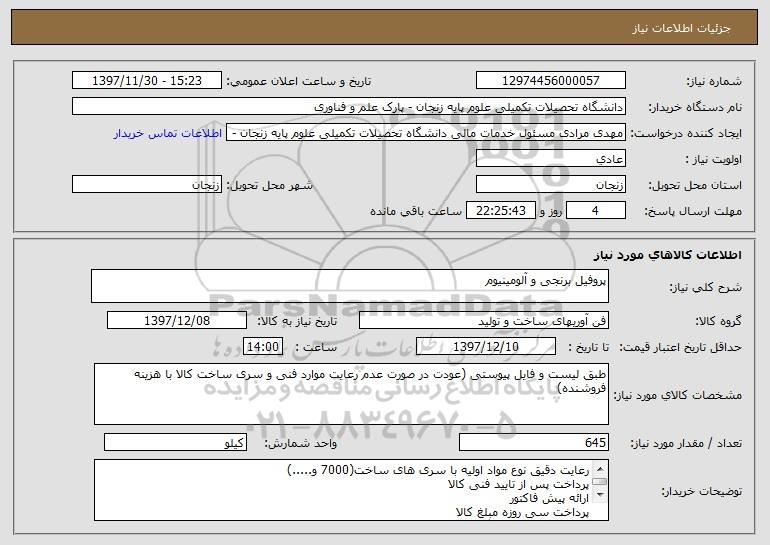
Task: Click the label اولویت نیاز
Action: (714, 160)
